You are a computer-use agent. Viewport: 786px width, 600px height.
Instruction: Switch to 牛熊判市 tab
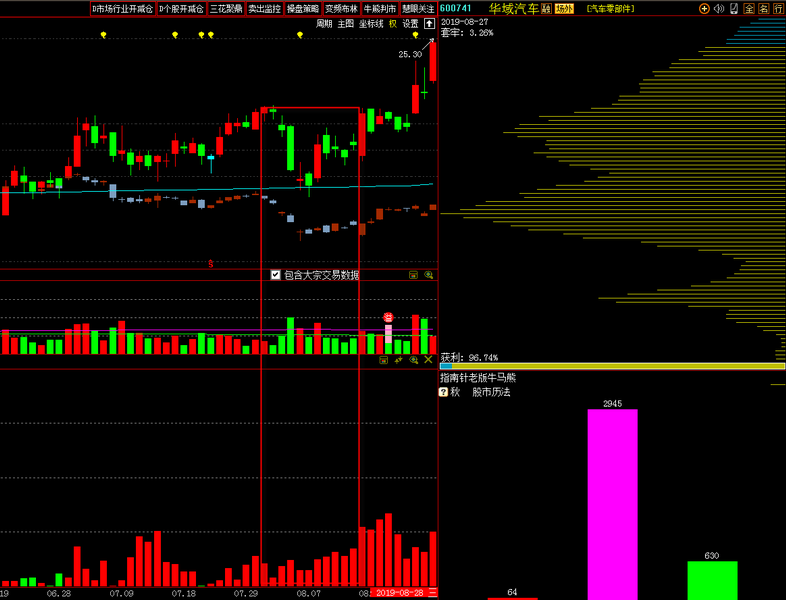[x=380, y=9]
